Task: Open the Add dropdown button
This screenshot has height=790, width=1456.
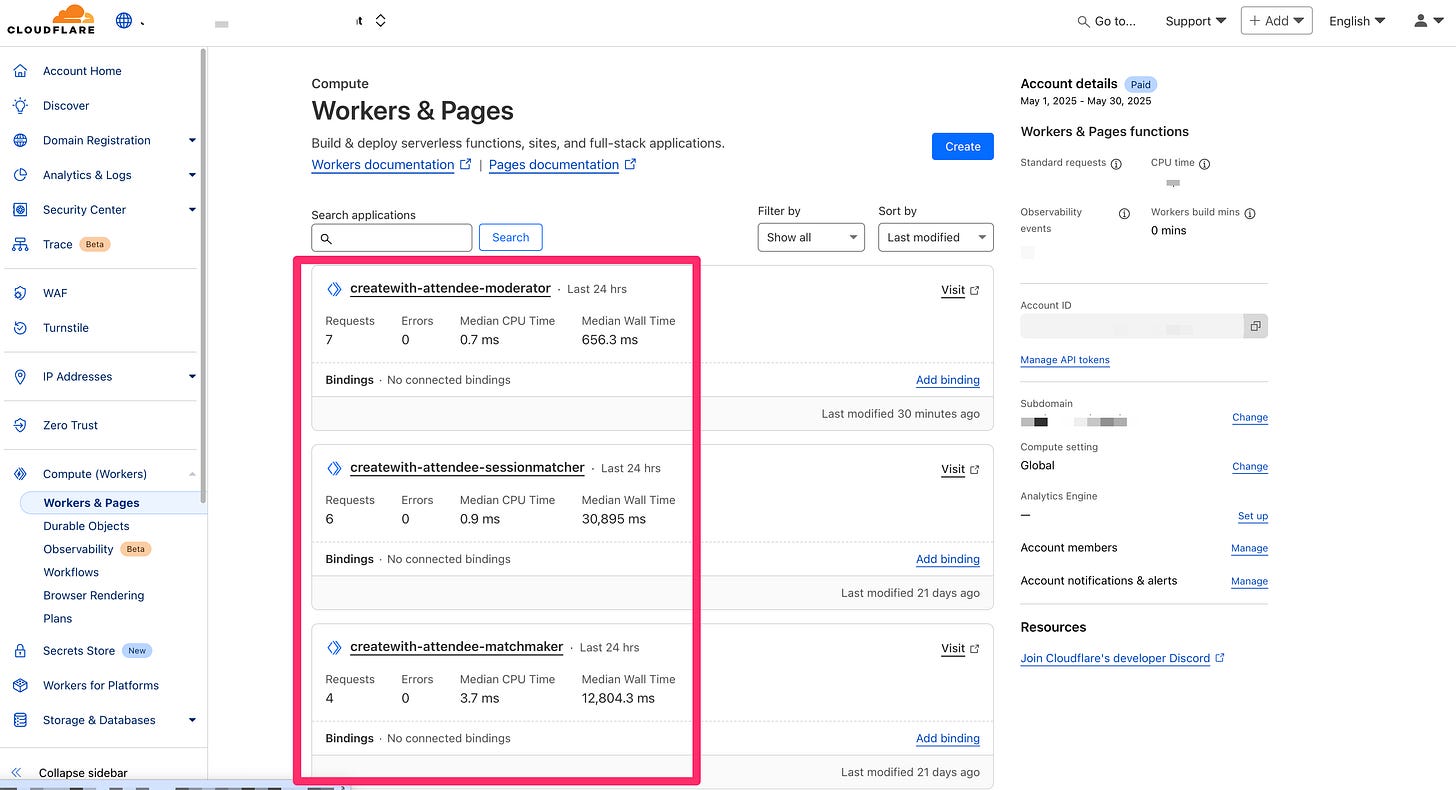Action: 1276,21
